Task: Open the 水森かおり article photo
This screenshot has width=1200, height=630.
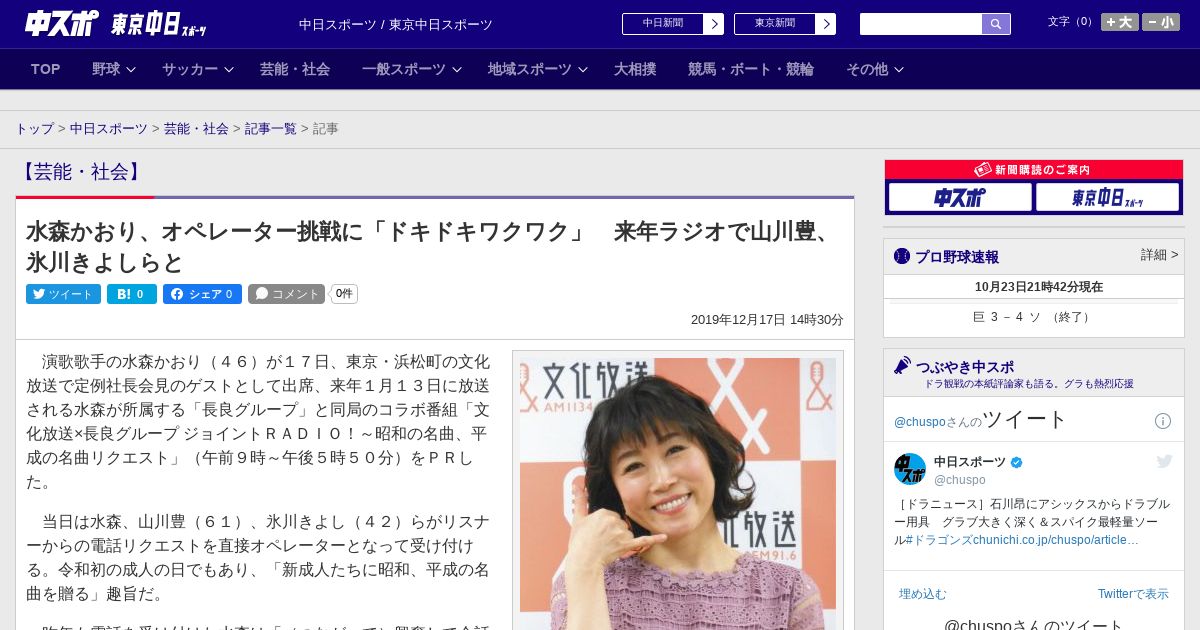Action: 678,494
